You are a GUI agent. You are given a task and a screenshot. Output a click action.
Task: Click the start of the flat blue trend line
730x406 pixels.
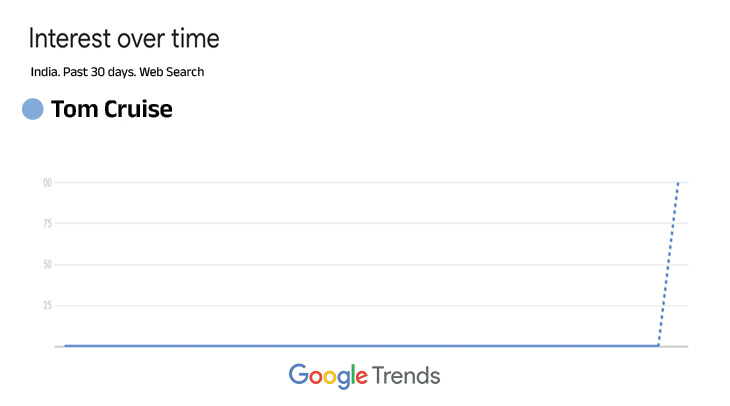click(x=66, y=346)
